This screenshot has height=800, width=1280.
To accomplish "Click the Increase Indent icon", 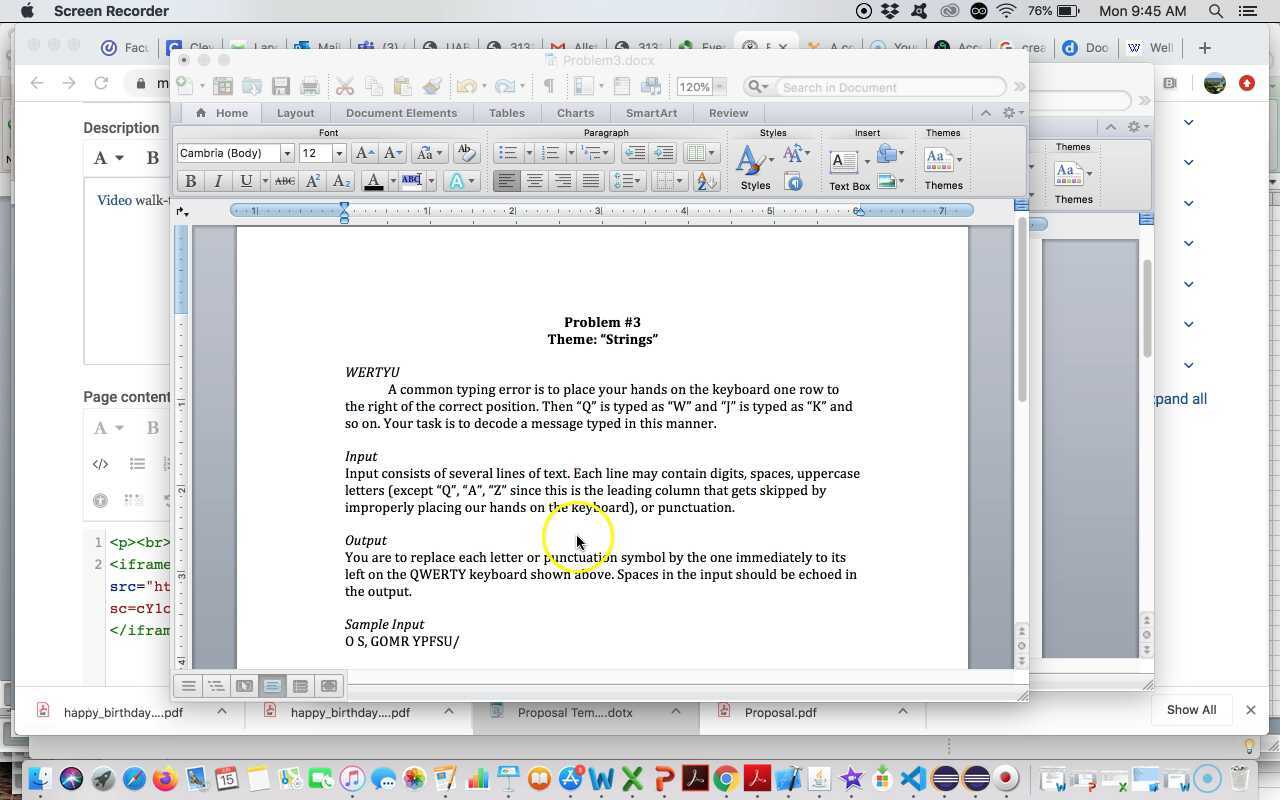I will coord(663,153).
